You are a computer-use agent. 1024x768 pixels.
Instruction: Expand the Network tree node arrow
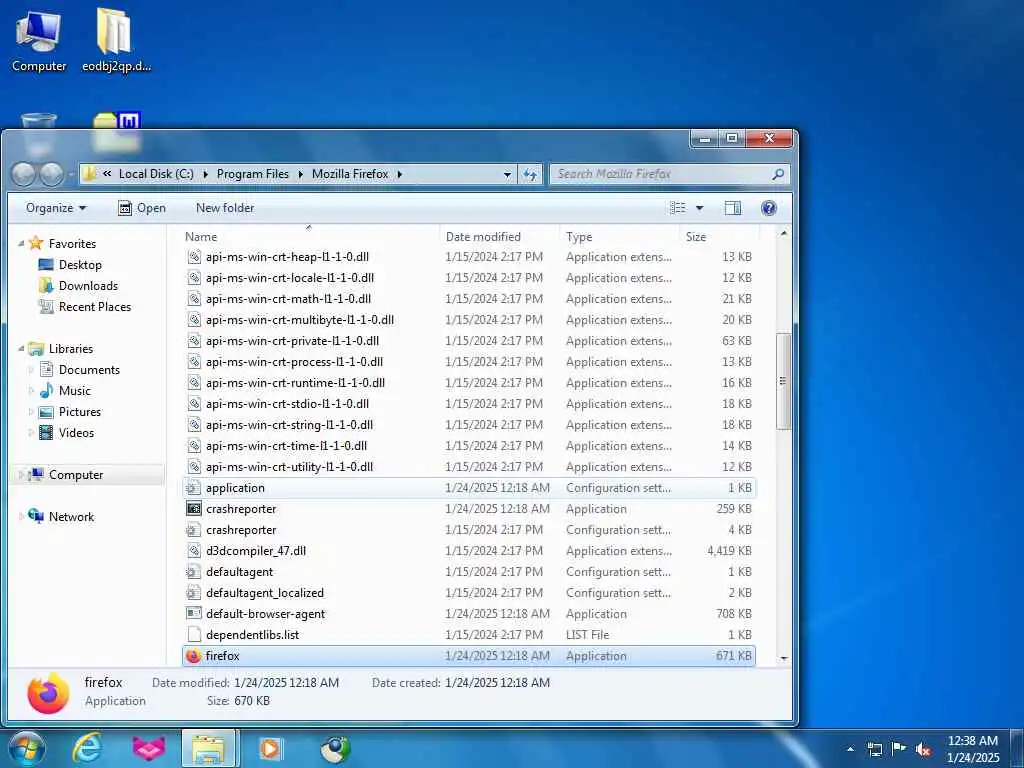tap(21, 517)
